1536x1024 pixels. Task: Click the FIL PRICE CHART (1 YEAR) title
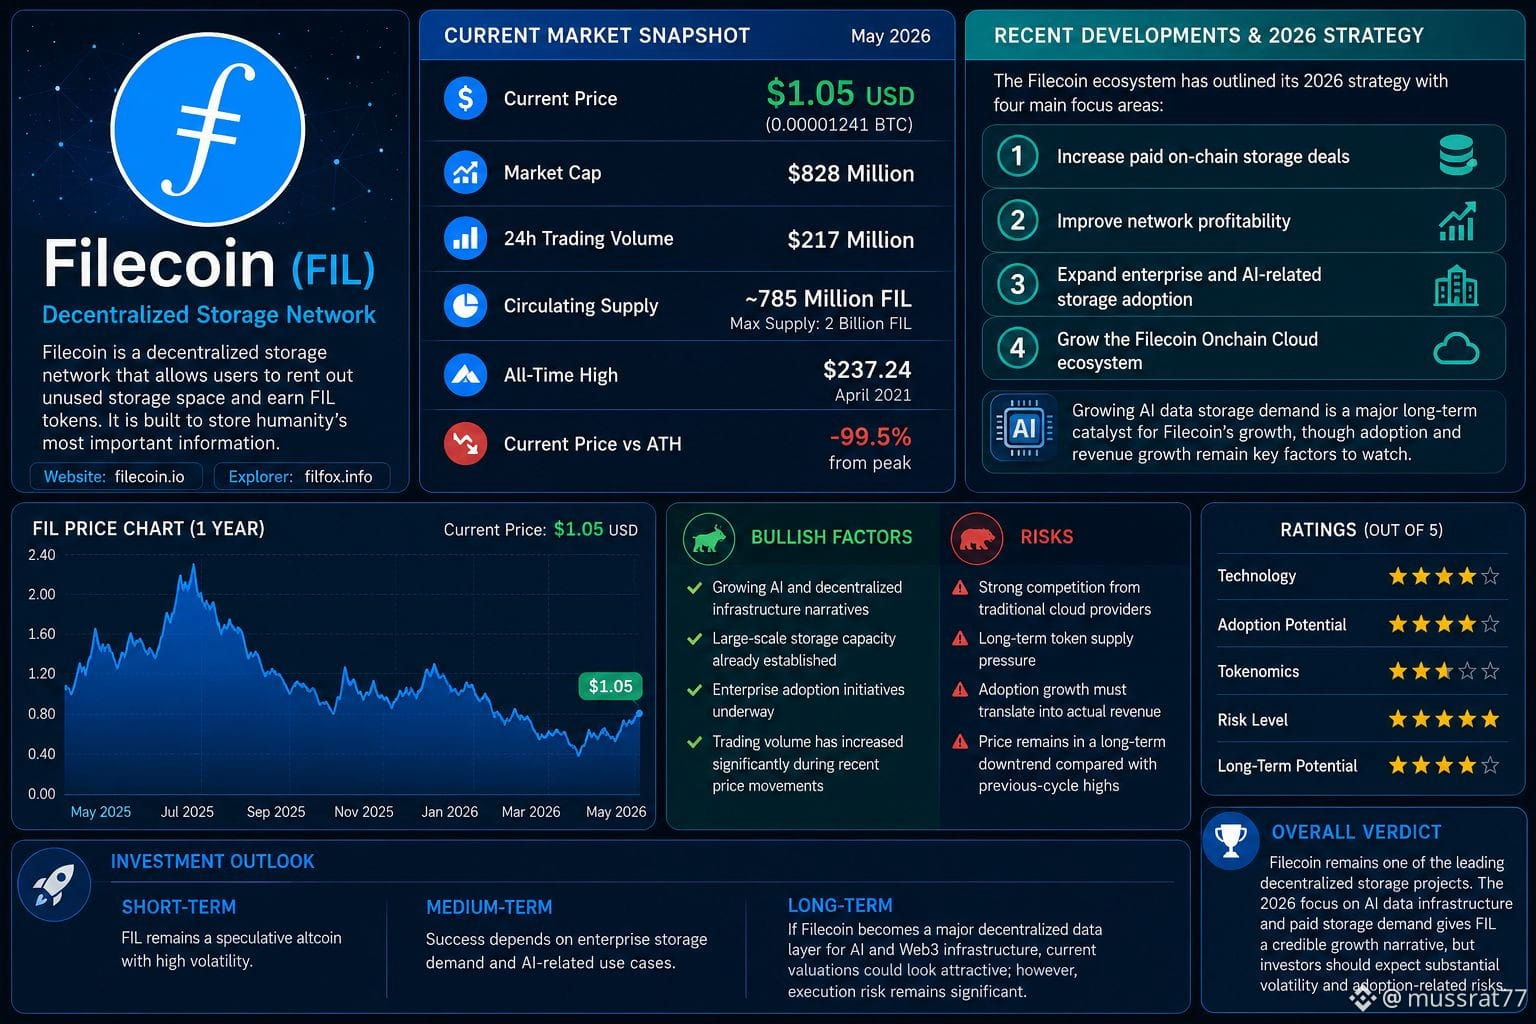(x=148, y=528)
